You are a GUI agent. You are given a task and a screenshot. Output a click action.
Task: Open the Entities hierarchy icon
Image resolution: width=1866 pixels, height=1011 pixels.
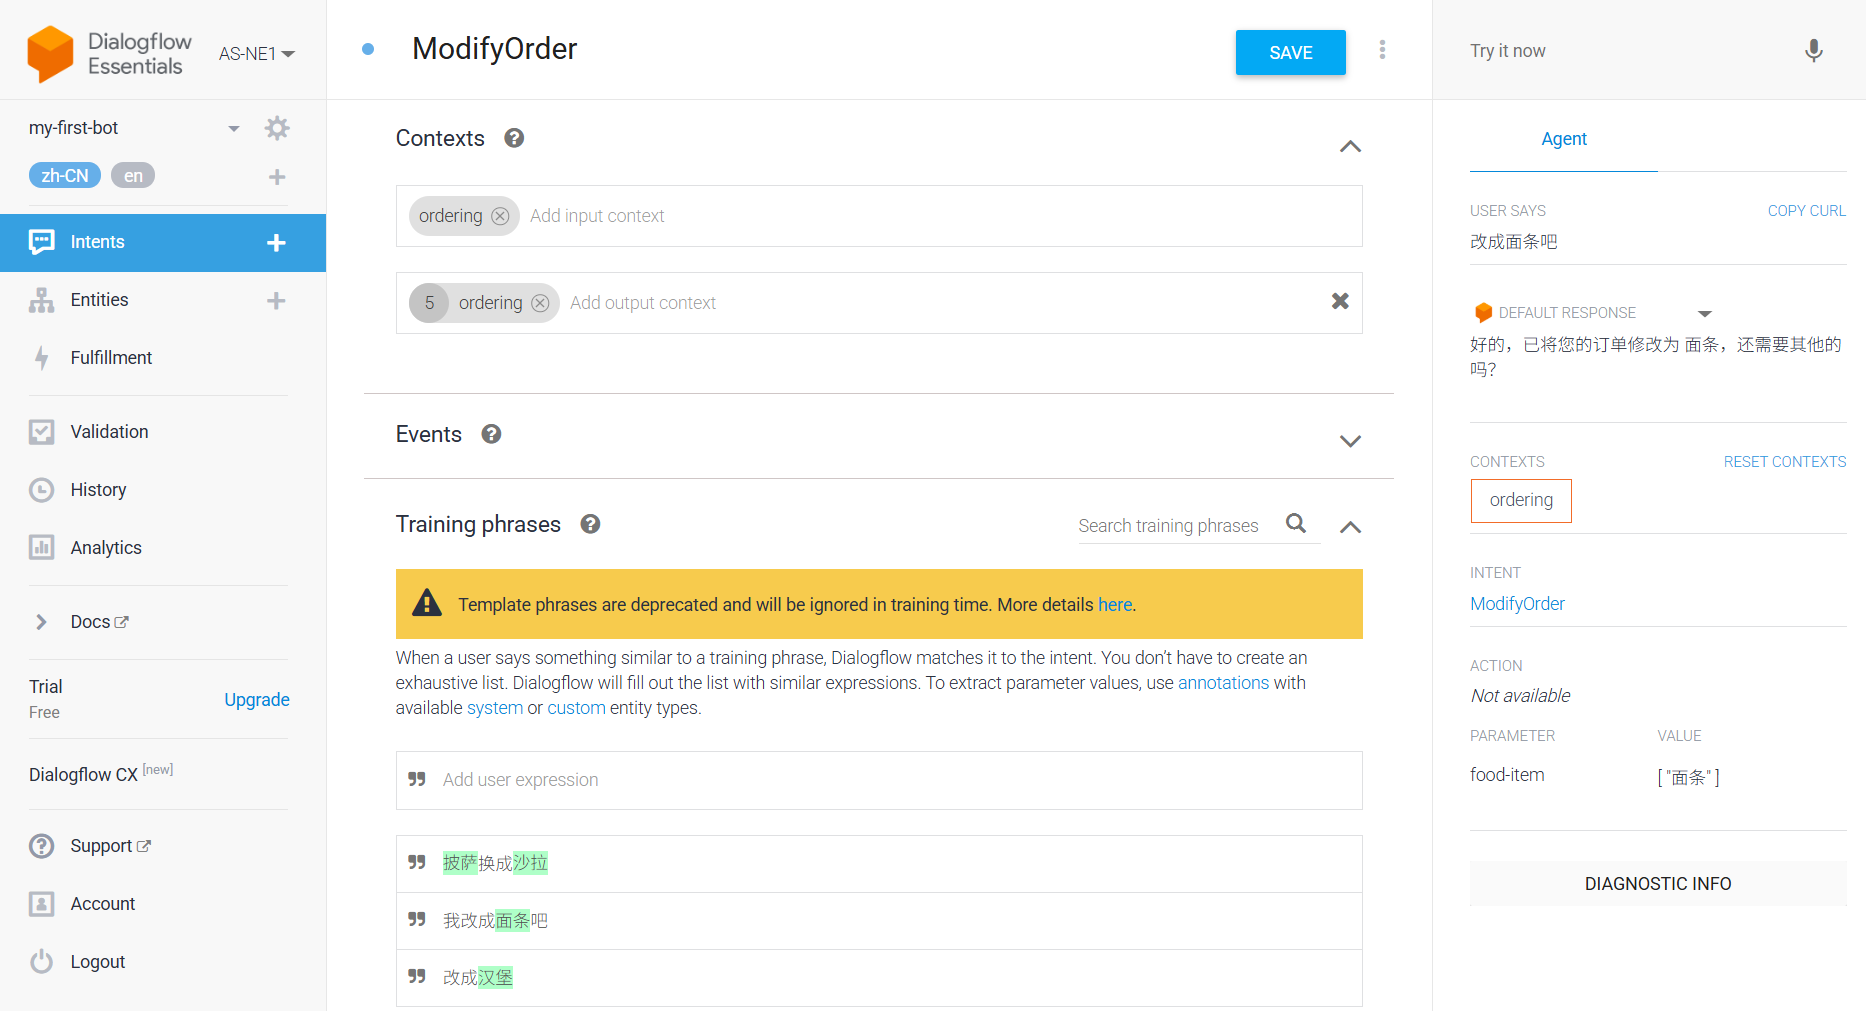pyautogui.click(x=42, y=300)
